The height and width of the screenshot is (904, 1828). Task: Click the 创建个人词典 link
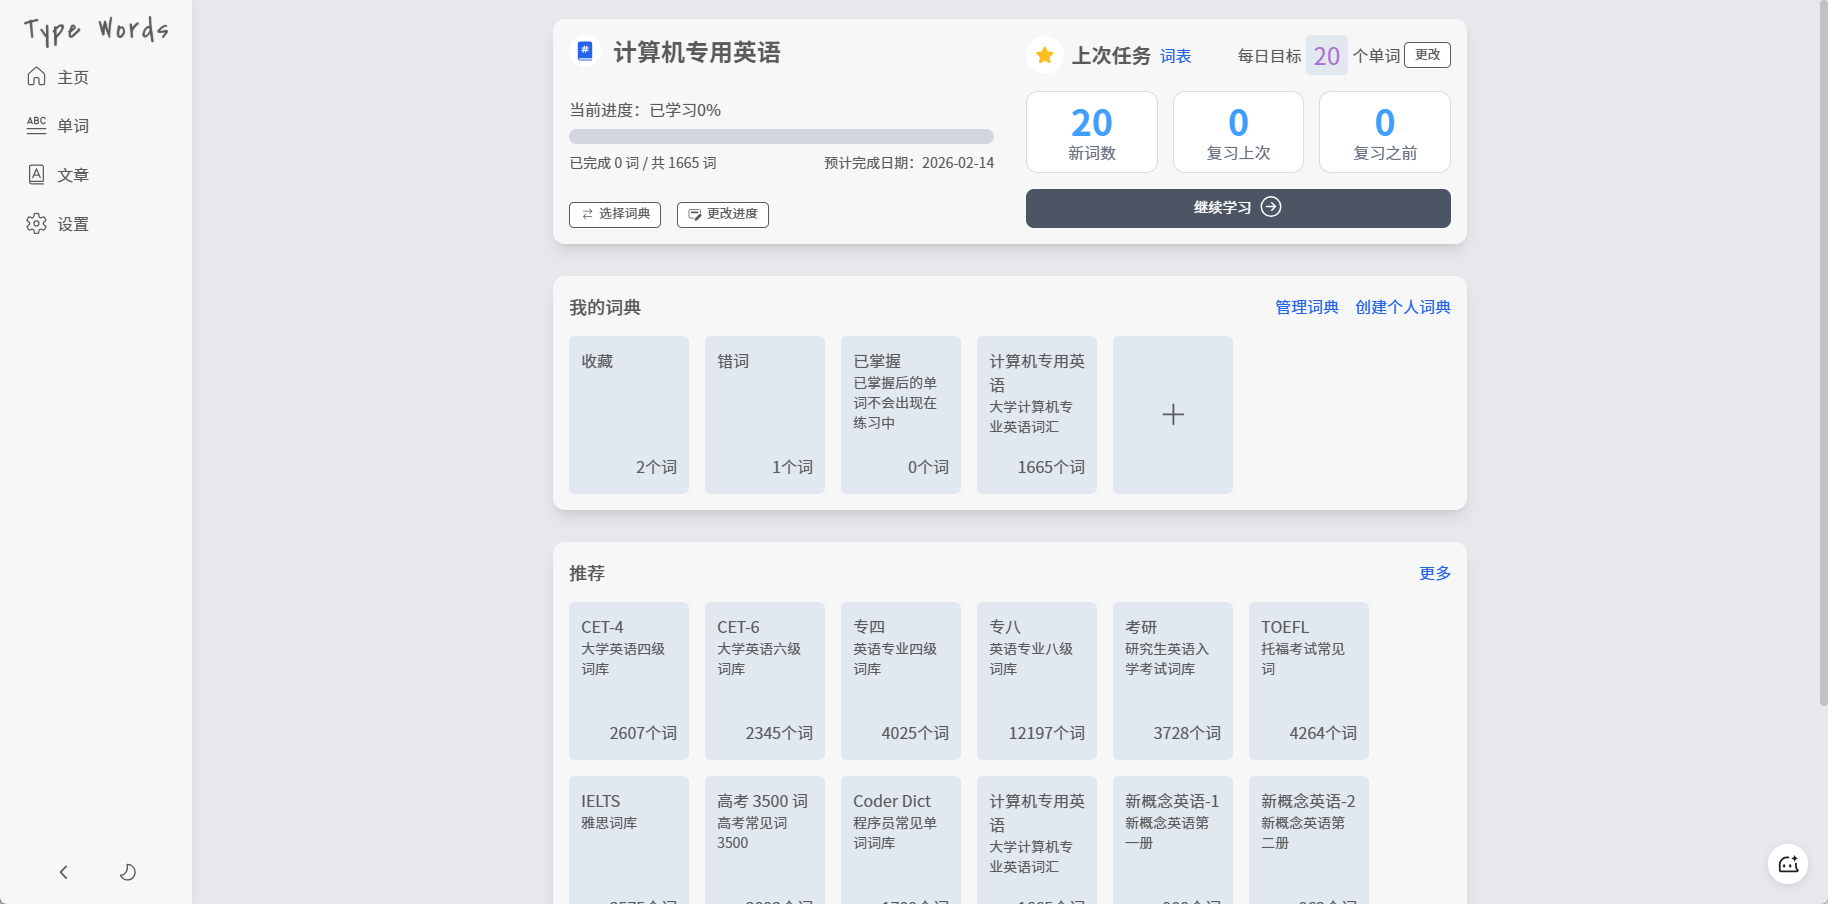(1401, 307)
